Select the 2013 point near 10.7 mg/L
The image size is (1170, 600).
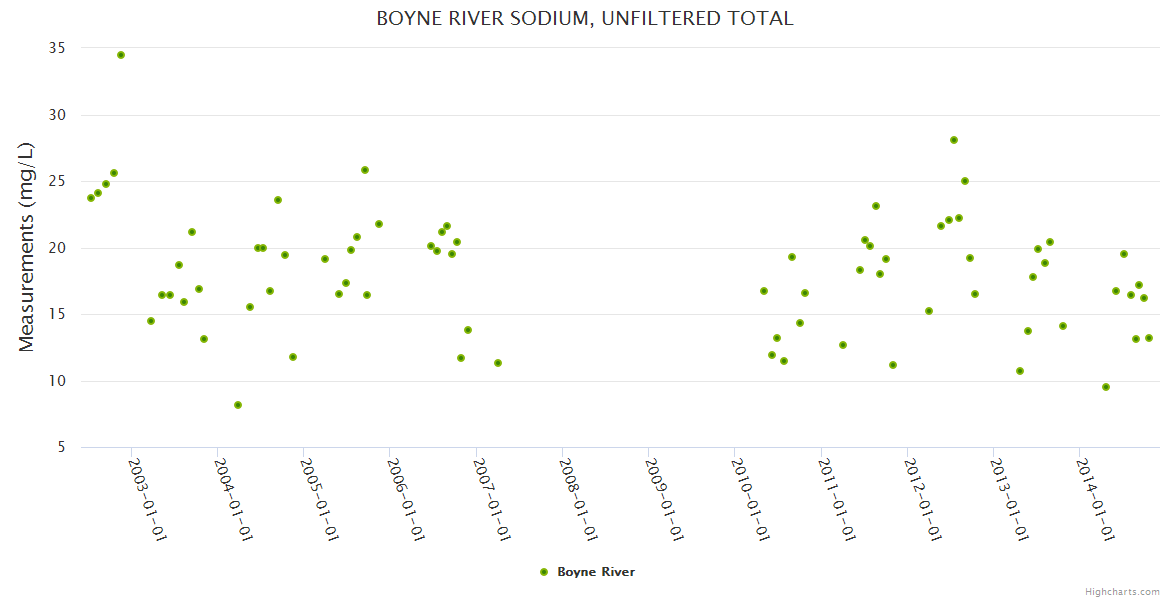[1020, 371]
